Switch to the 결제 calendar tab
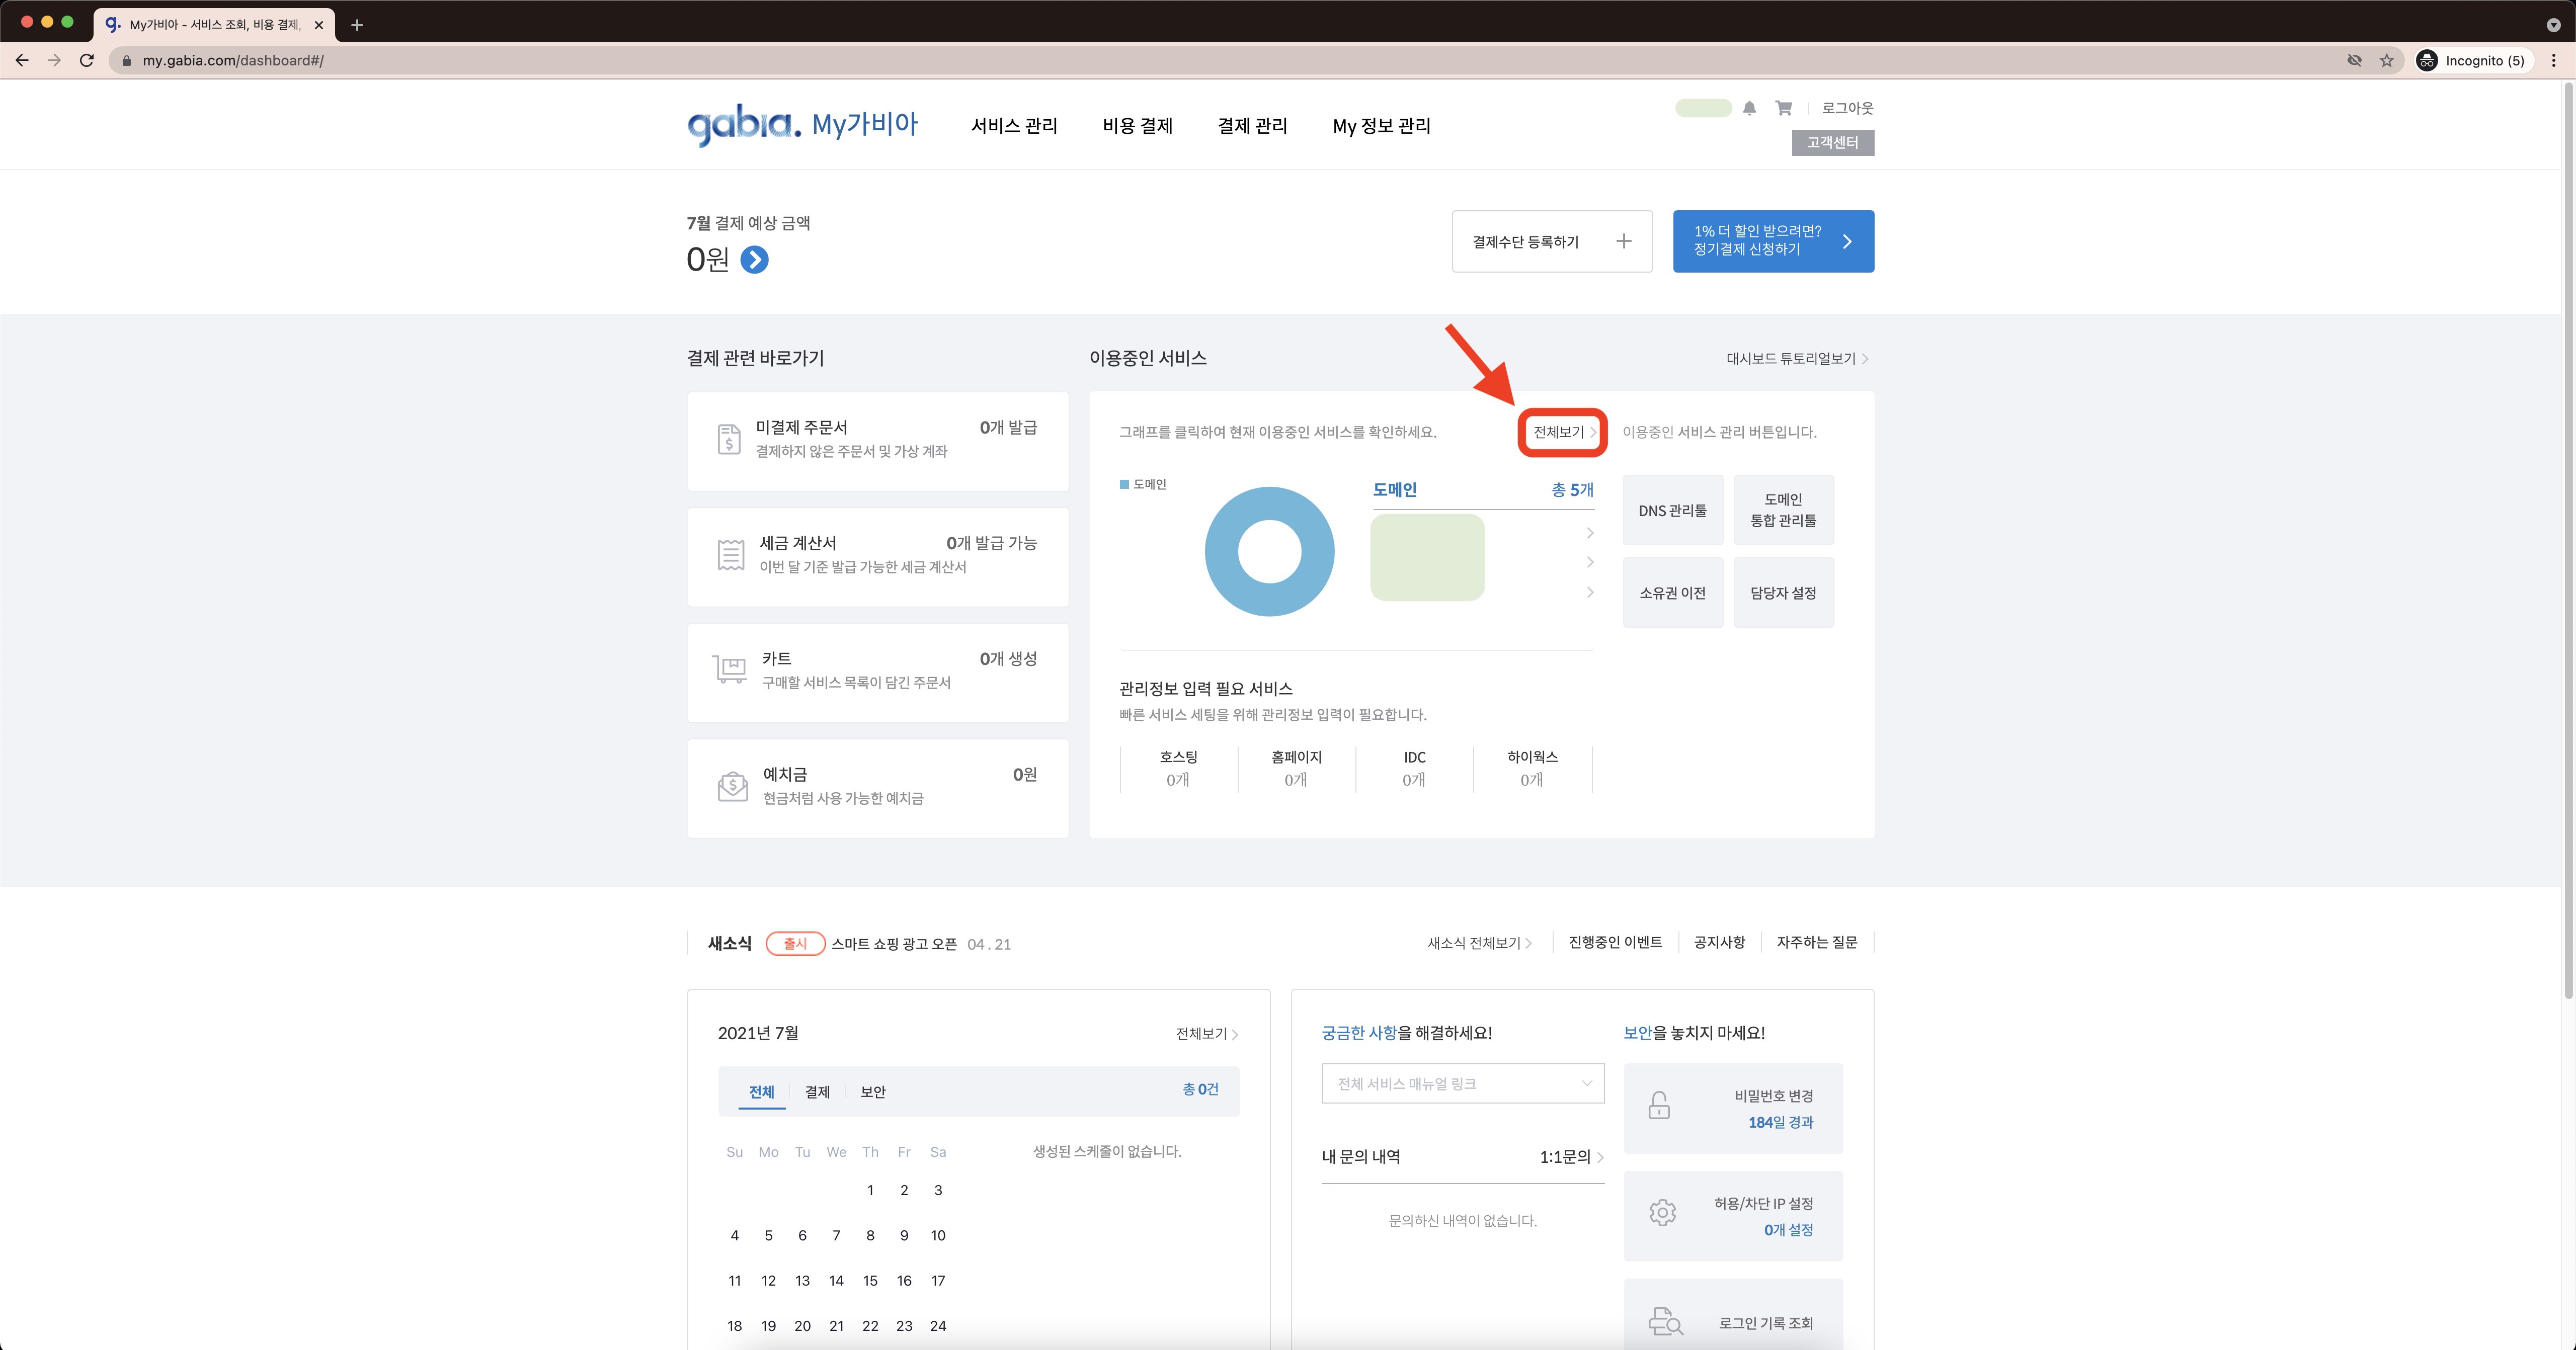The width and height of the screenshot is (2576, 1350). click(817, 1092)
